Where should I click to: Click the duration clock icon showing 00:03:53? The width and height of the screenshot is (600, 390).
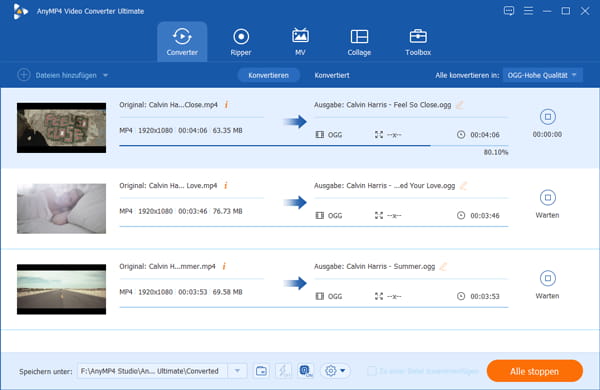[461, 296]
